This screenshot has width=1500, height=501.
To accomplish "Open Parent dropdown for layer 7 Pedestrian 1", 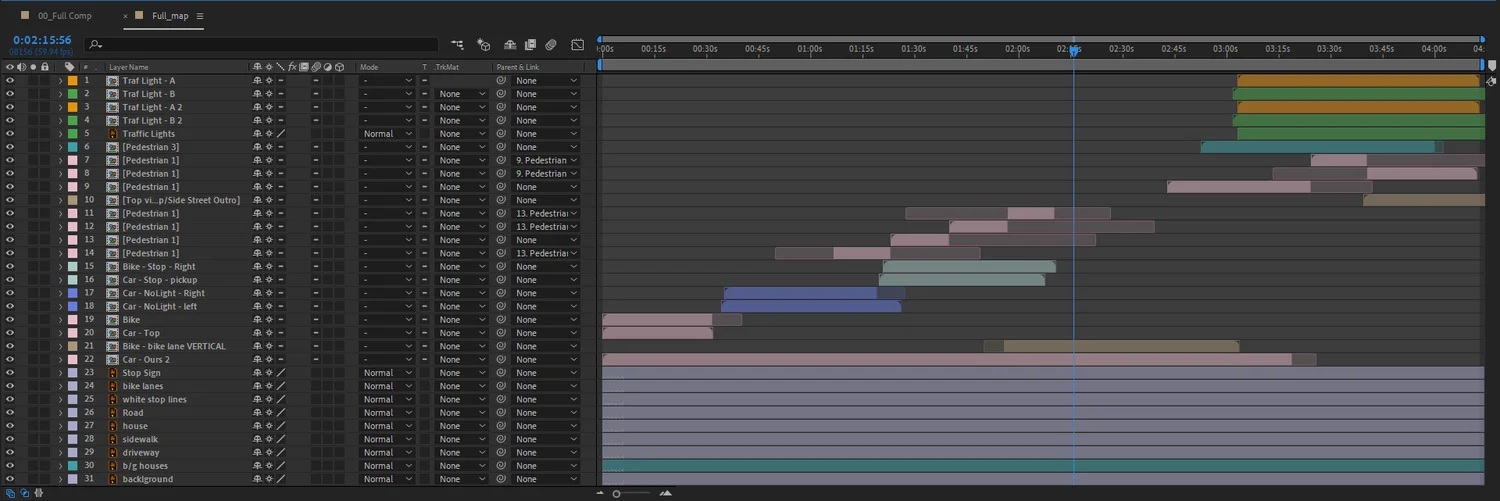I will (x=546, y=160).
